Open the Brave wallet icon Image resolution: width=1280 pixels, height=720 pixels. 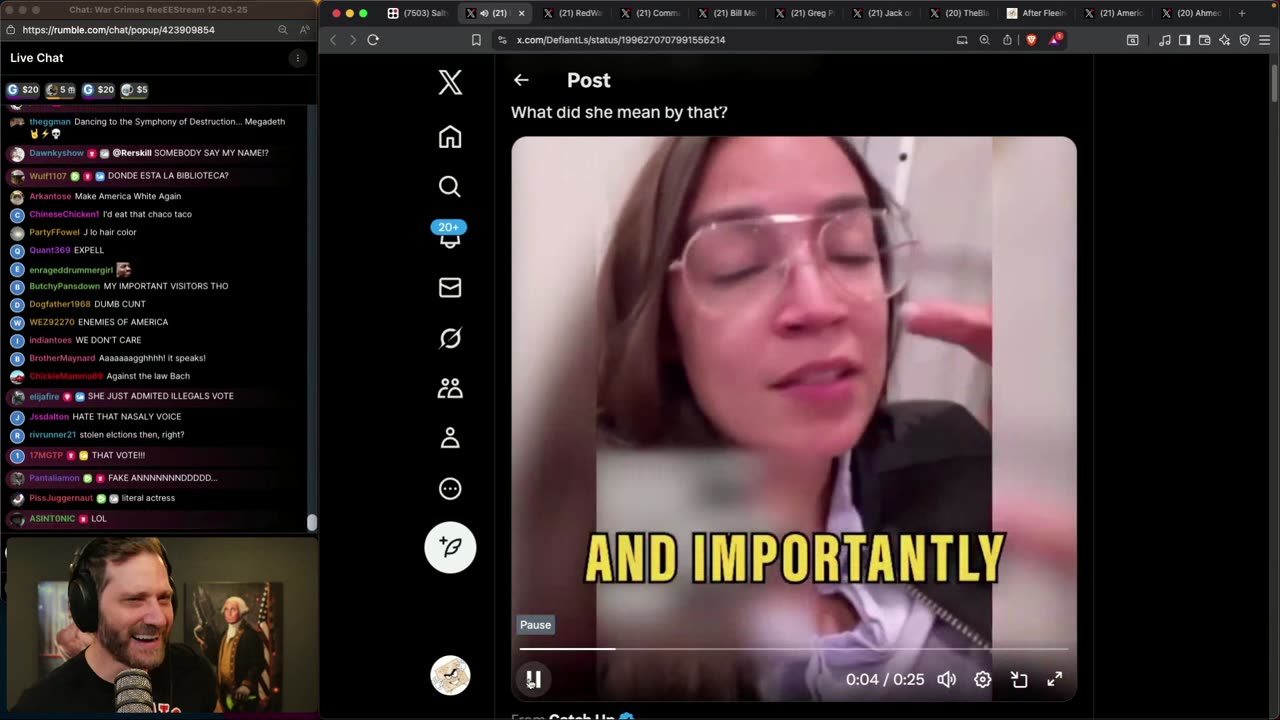1204,40
